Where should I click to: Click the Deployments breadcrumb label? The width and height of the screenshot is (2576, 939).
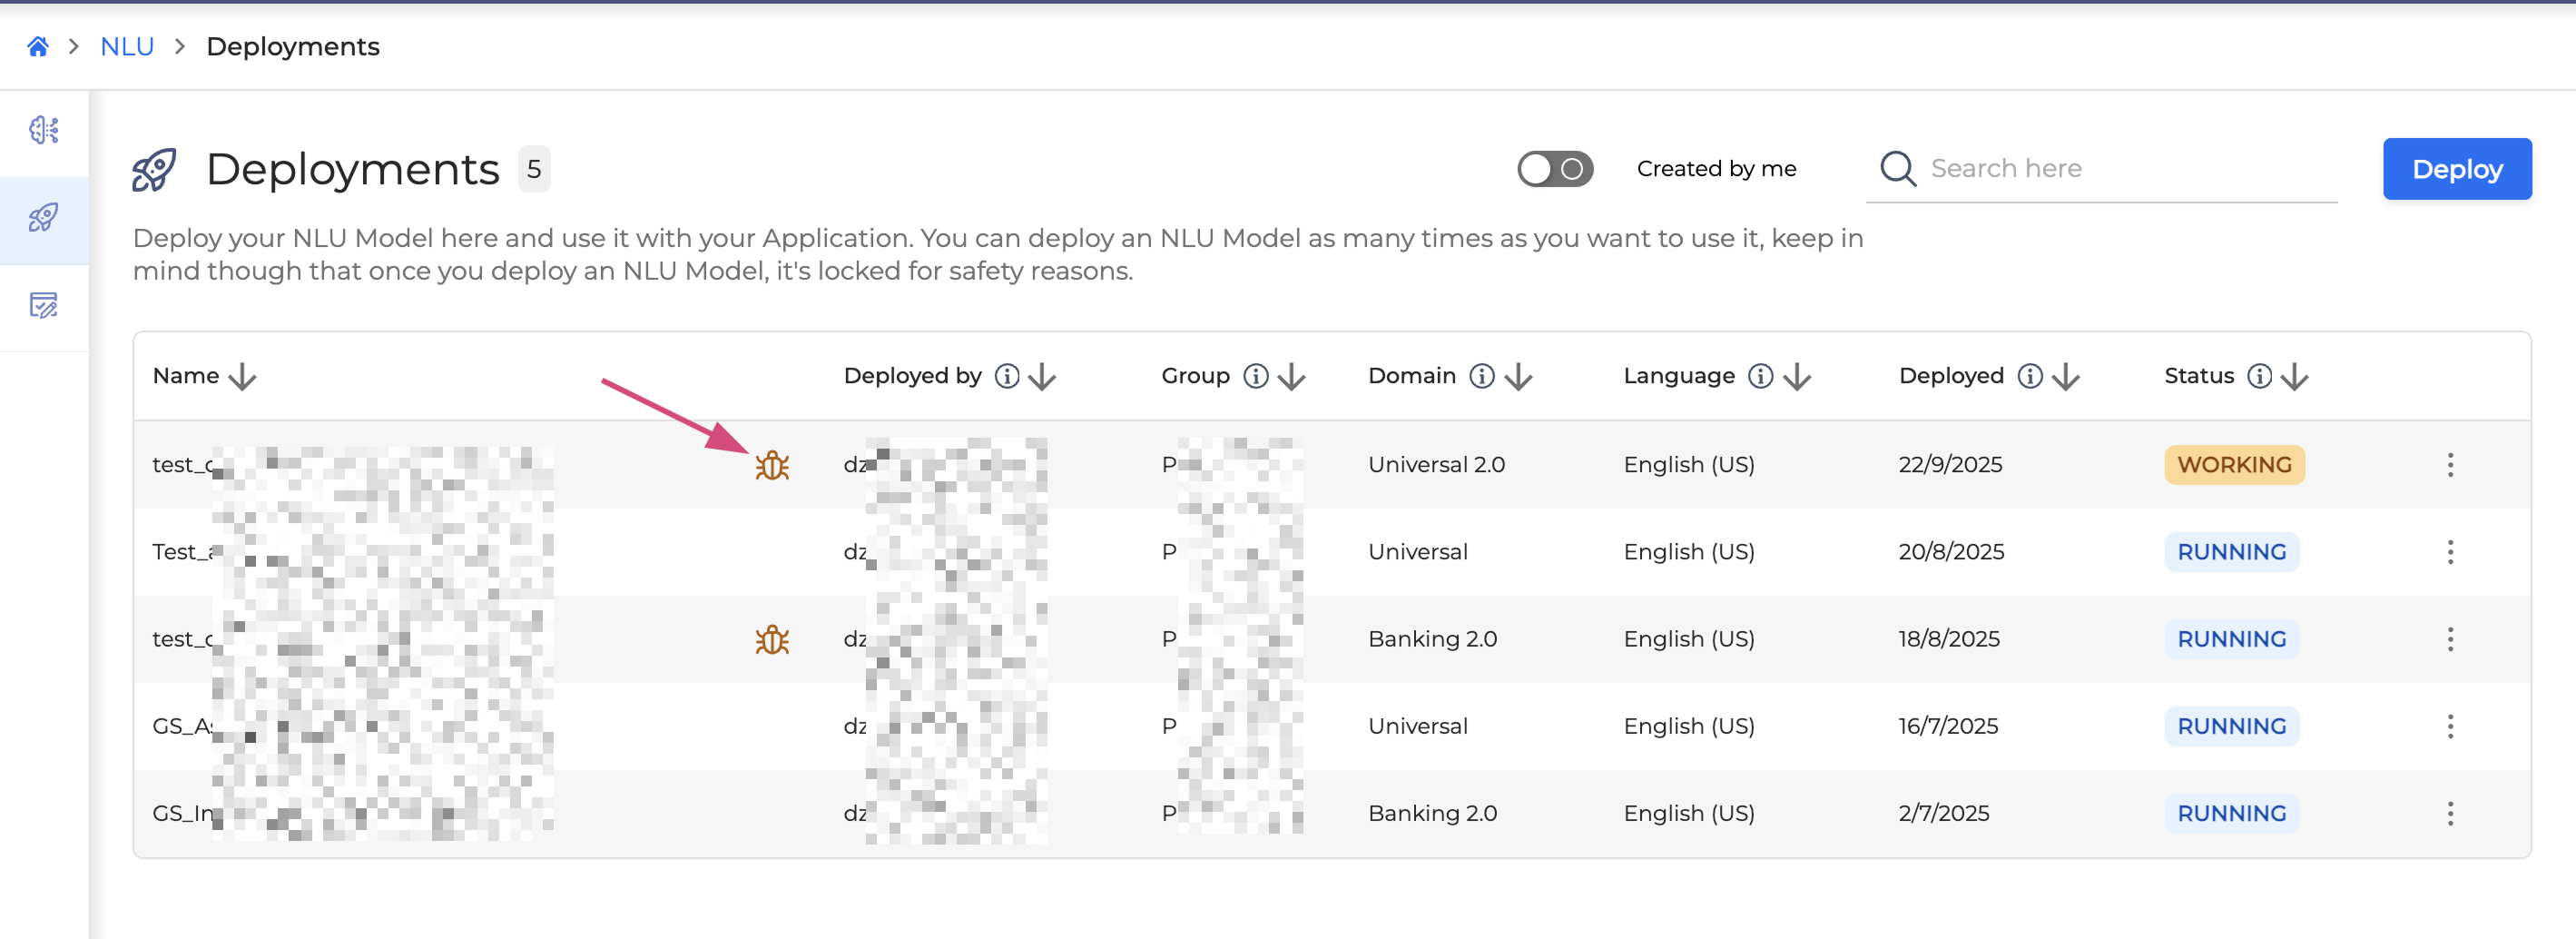293,46
